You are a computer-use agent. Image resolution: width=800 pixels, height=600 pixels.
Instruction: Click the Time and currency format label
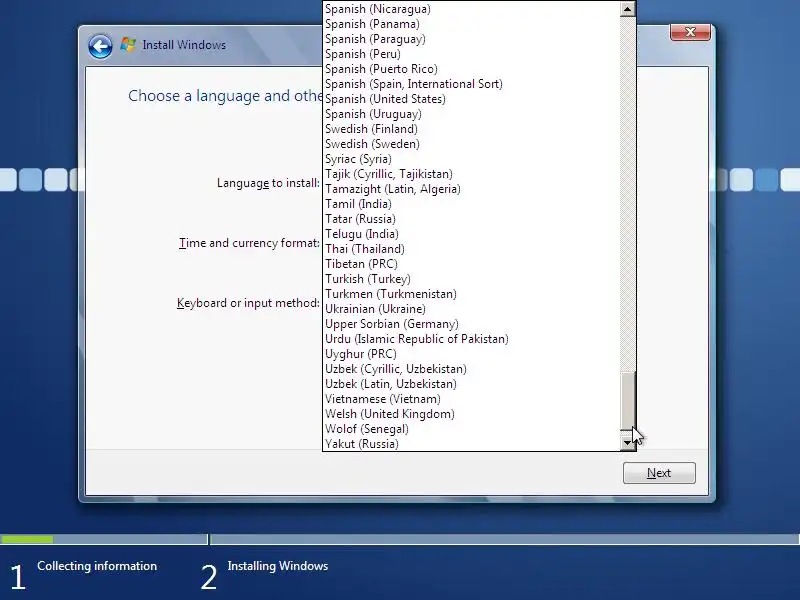point(249,243)
